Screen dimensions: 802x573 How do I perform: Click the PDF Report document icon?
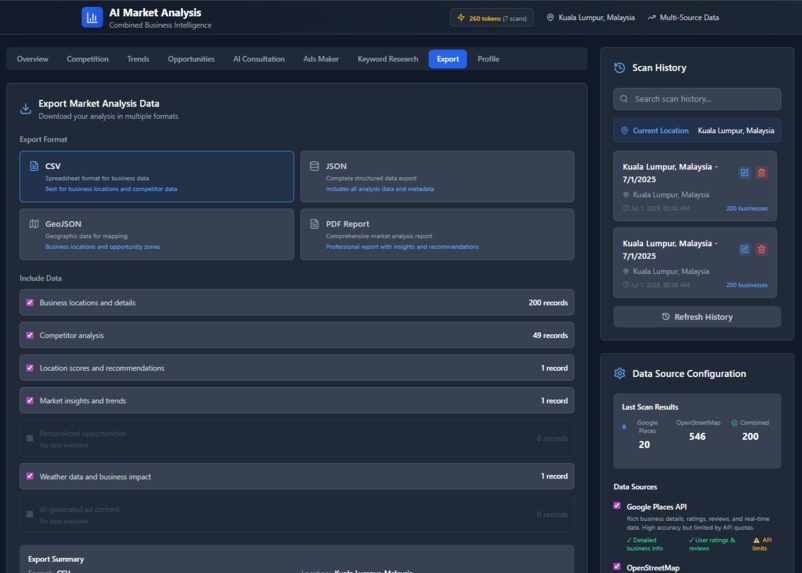(x=315, y=224)
